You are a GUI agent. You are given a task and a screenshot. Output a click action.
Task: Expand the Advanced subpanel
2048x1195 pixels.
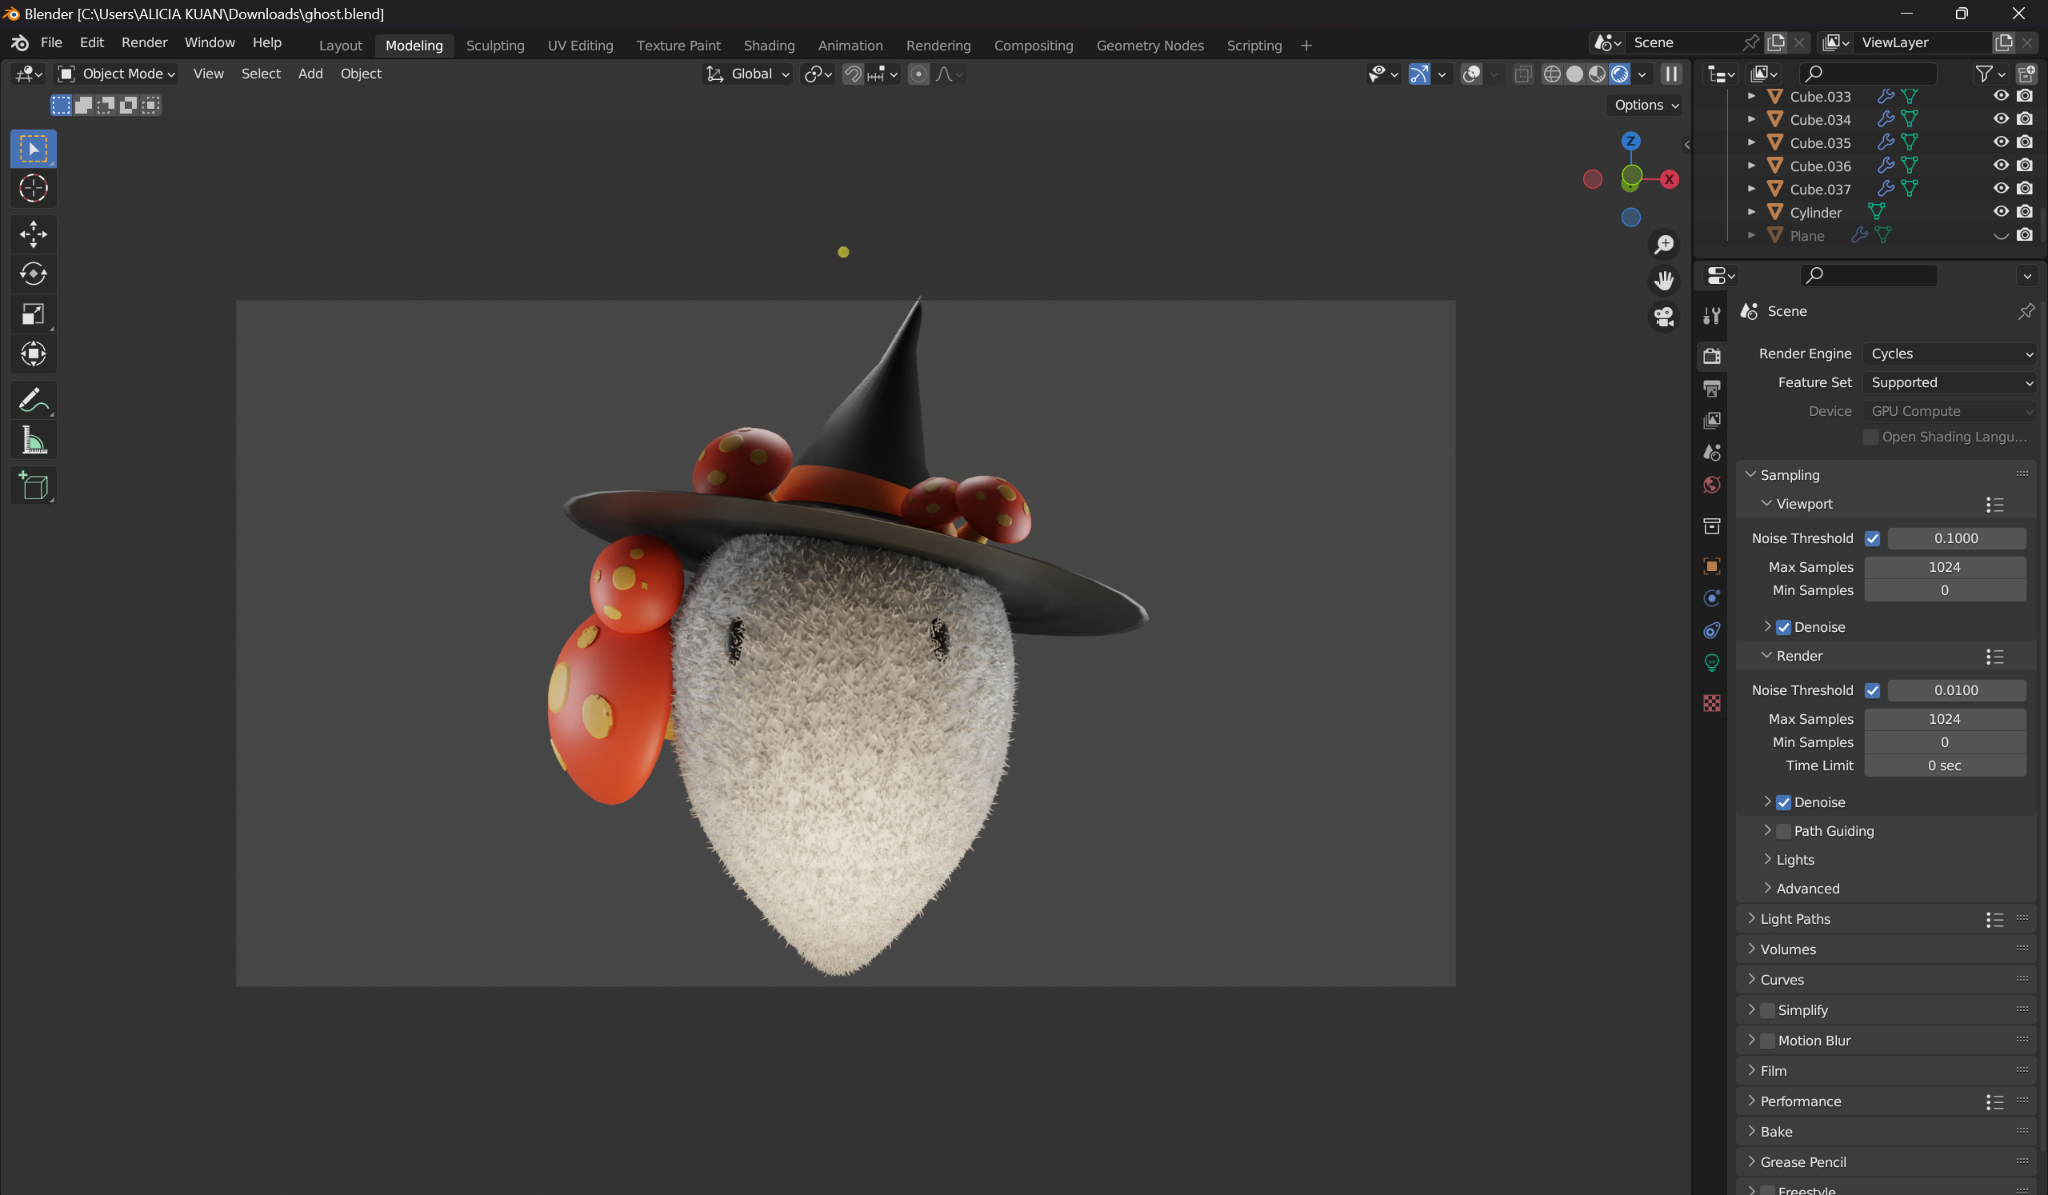pyautogui.click(x=1808, y=889)
